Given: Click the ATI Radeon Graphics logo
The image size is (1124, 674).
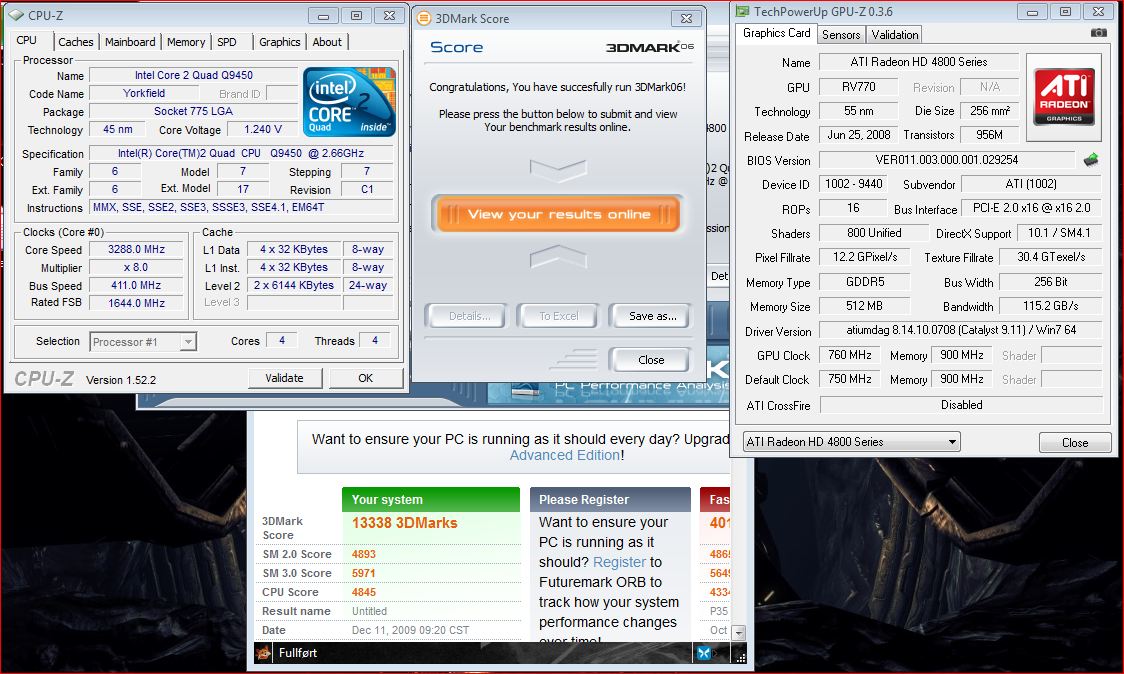Looking at the screenshot, I should [x=1064, y=97].
